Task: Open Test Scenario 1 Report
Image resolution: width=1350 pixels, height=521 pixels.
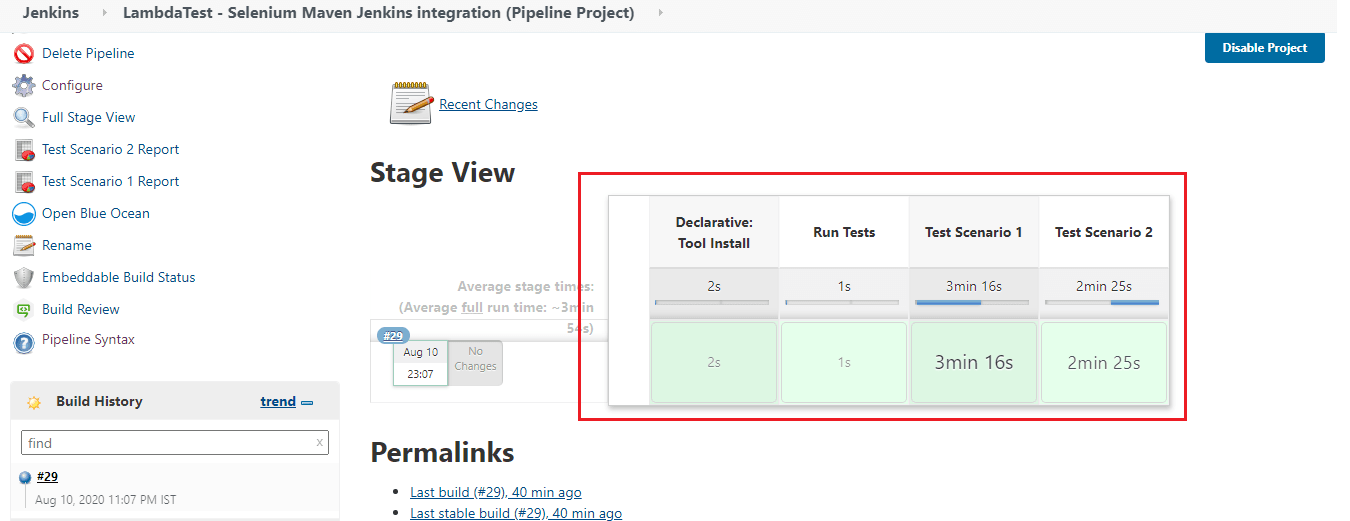Action: point(110,182)
